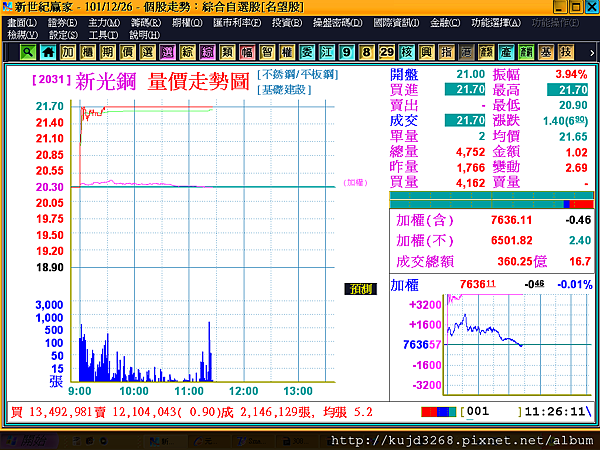The width and height of the screenshot is (600, 450).
Task: Open the 畫面(L) menu
Action: click(x=22, y=23)
